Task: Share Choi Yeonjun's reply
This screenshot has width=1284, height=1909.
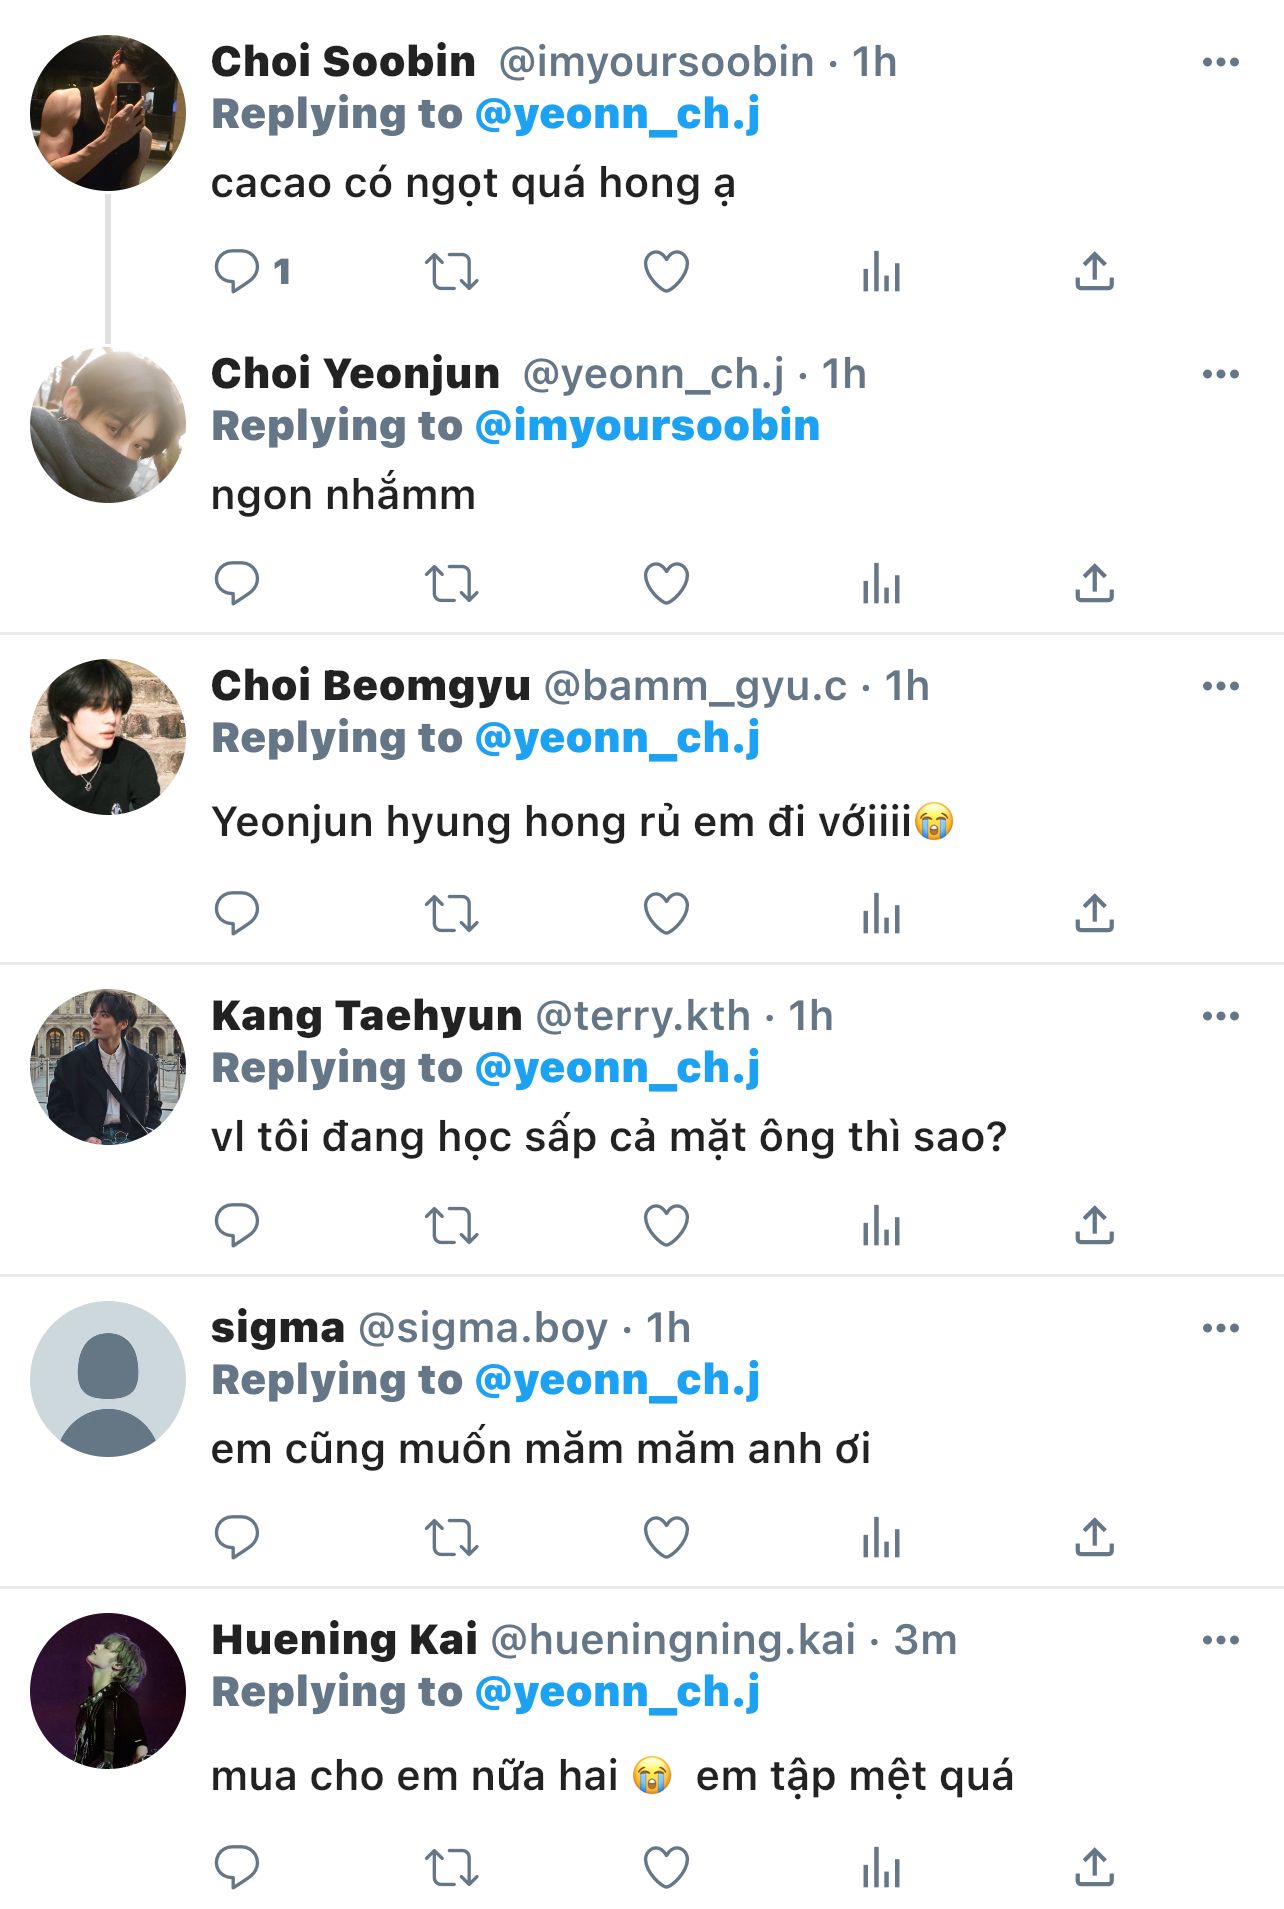Action: point(1094,584)
